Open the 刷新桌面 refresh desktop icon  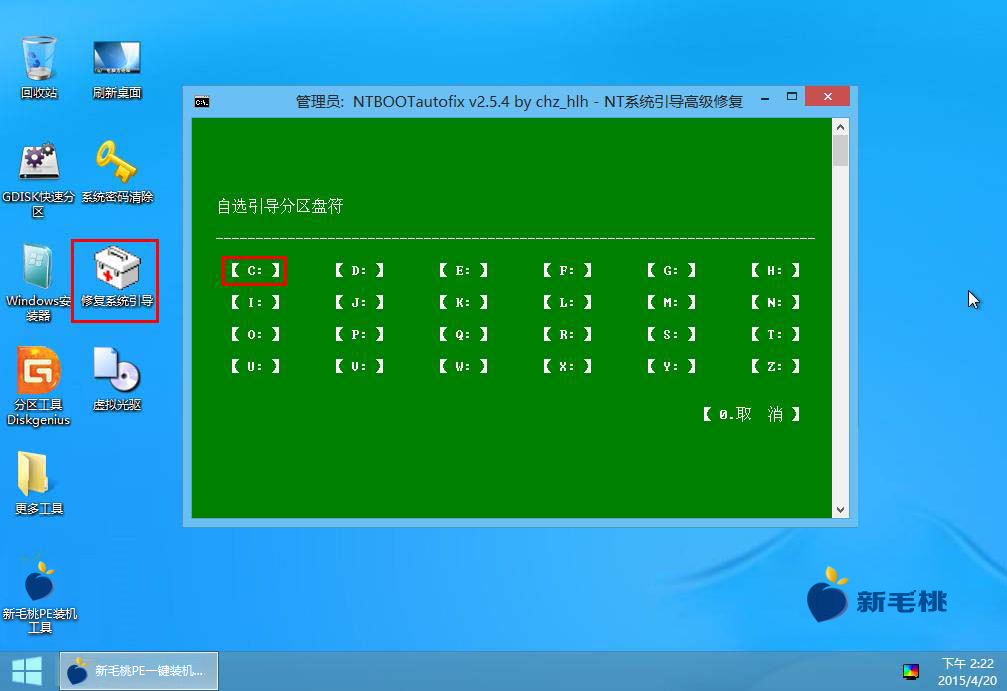click(117, 69)
